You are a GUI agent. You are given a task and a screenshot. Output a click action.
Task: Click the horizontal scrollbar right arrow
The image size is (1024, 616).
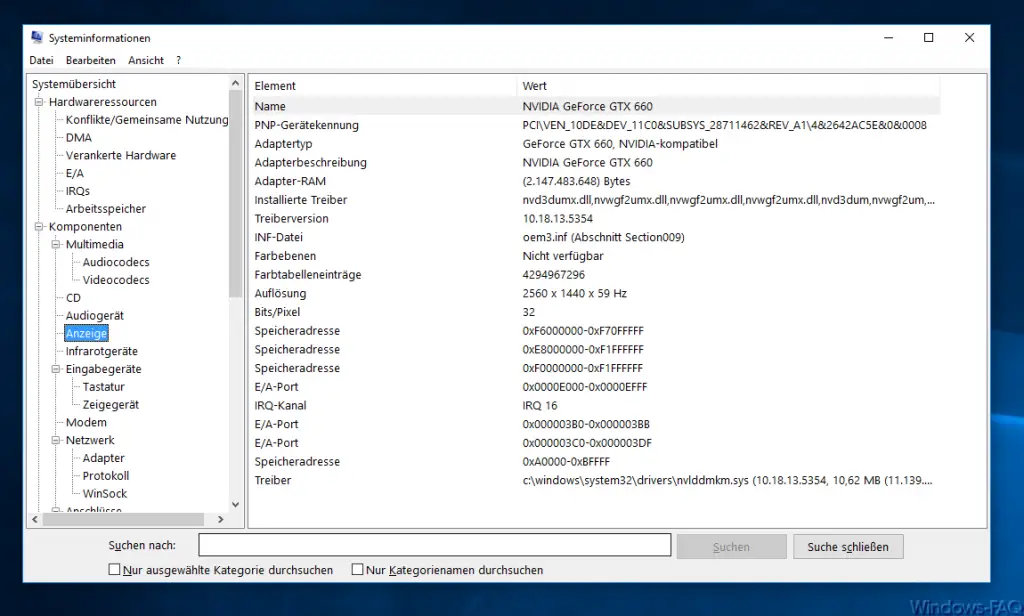(x=222, y=519)
